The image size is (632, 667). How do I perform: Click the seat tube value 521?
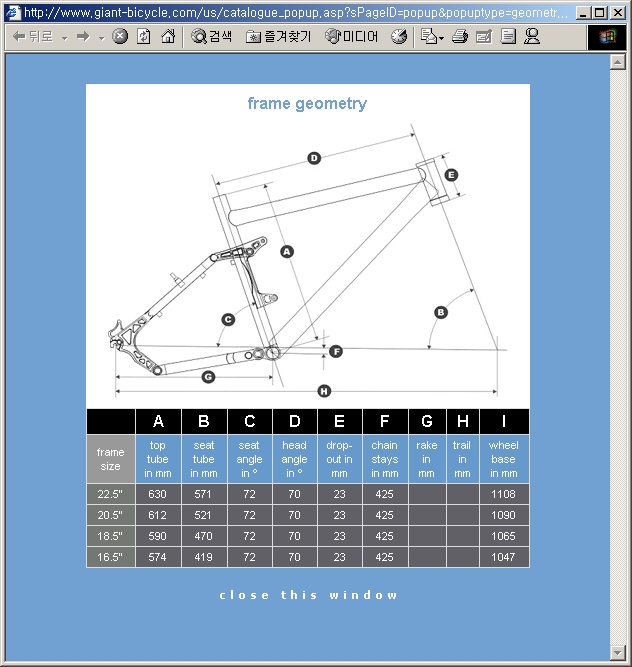203,515
